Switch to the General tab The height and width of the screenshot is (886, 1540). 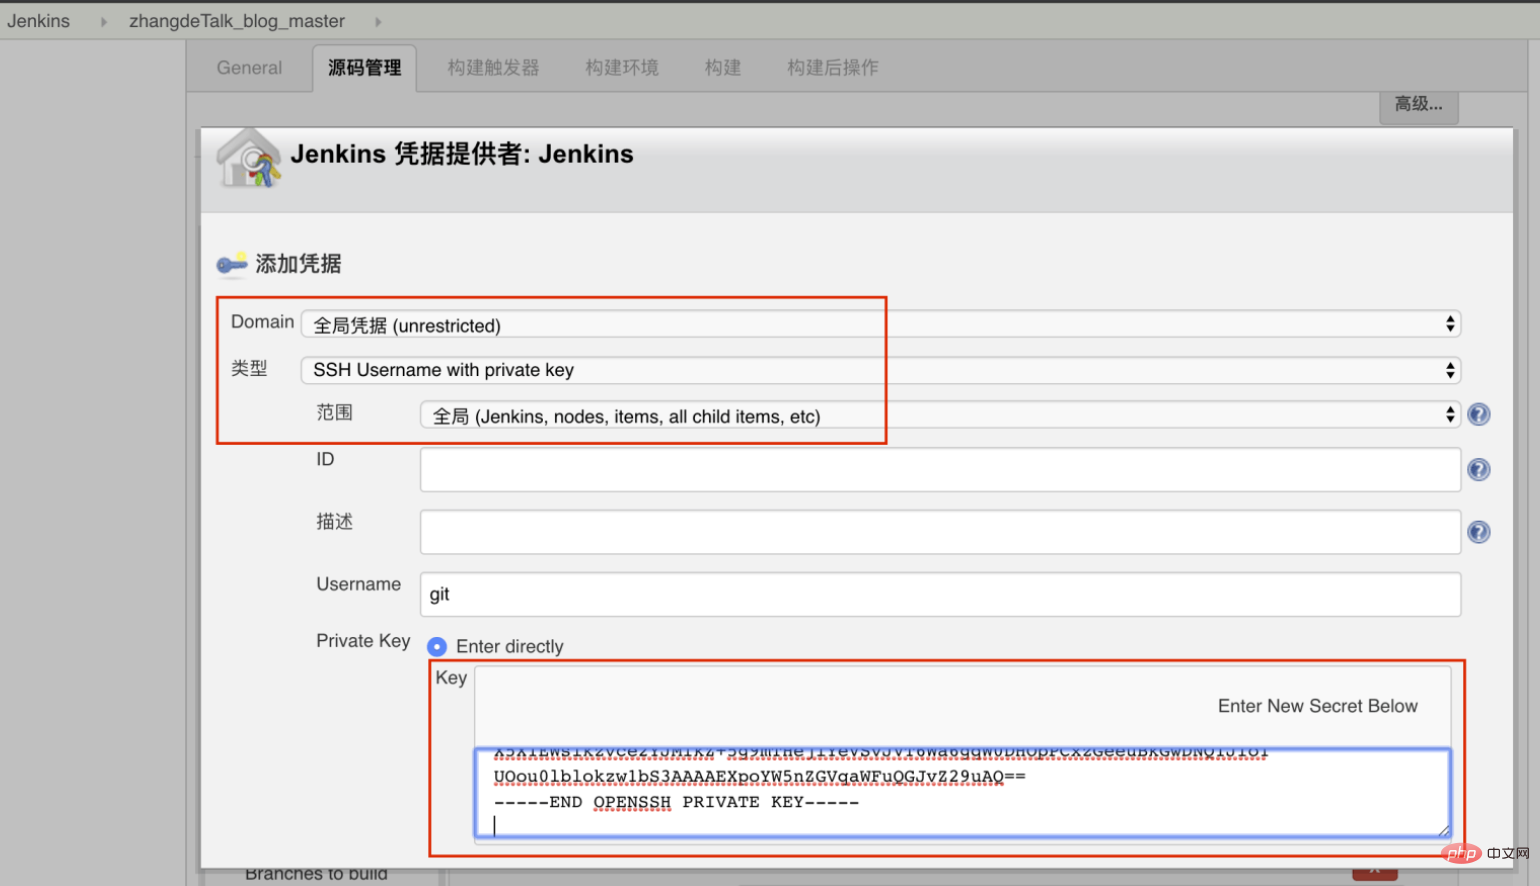click(249, 68)
